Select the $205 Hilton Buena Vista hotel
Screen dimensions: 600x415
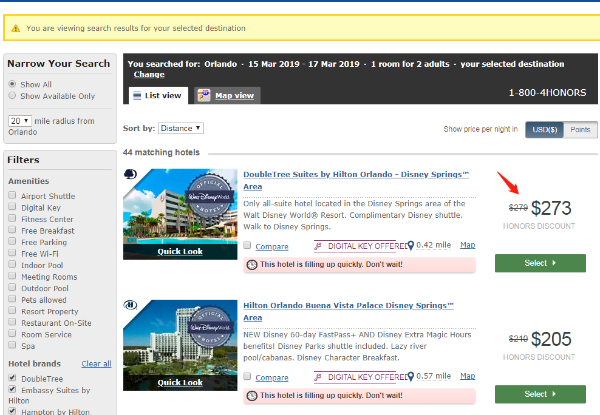click(x=540, y=394)
